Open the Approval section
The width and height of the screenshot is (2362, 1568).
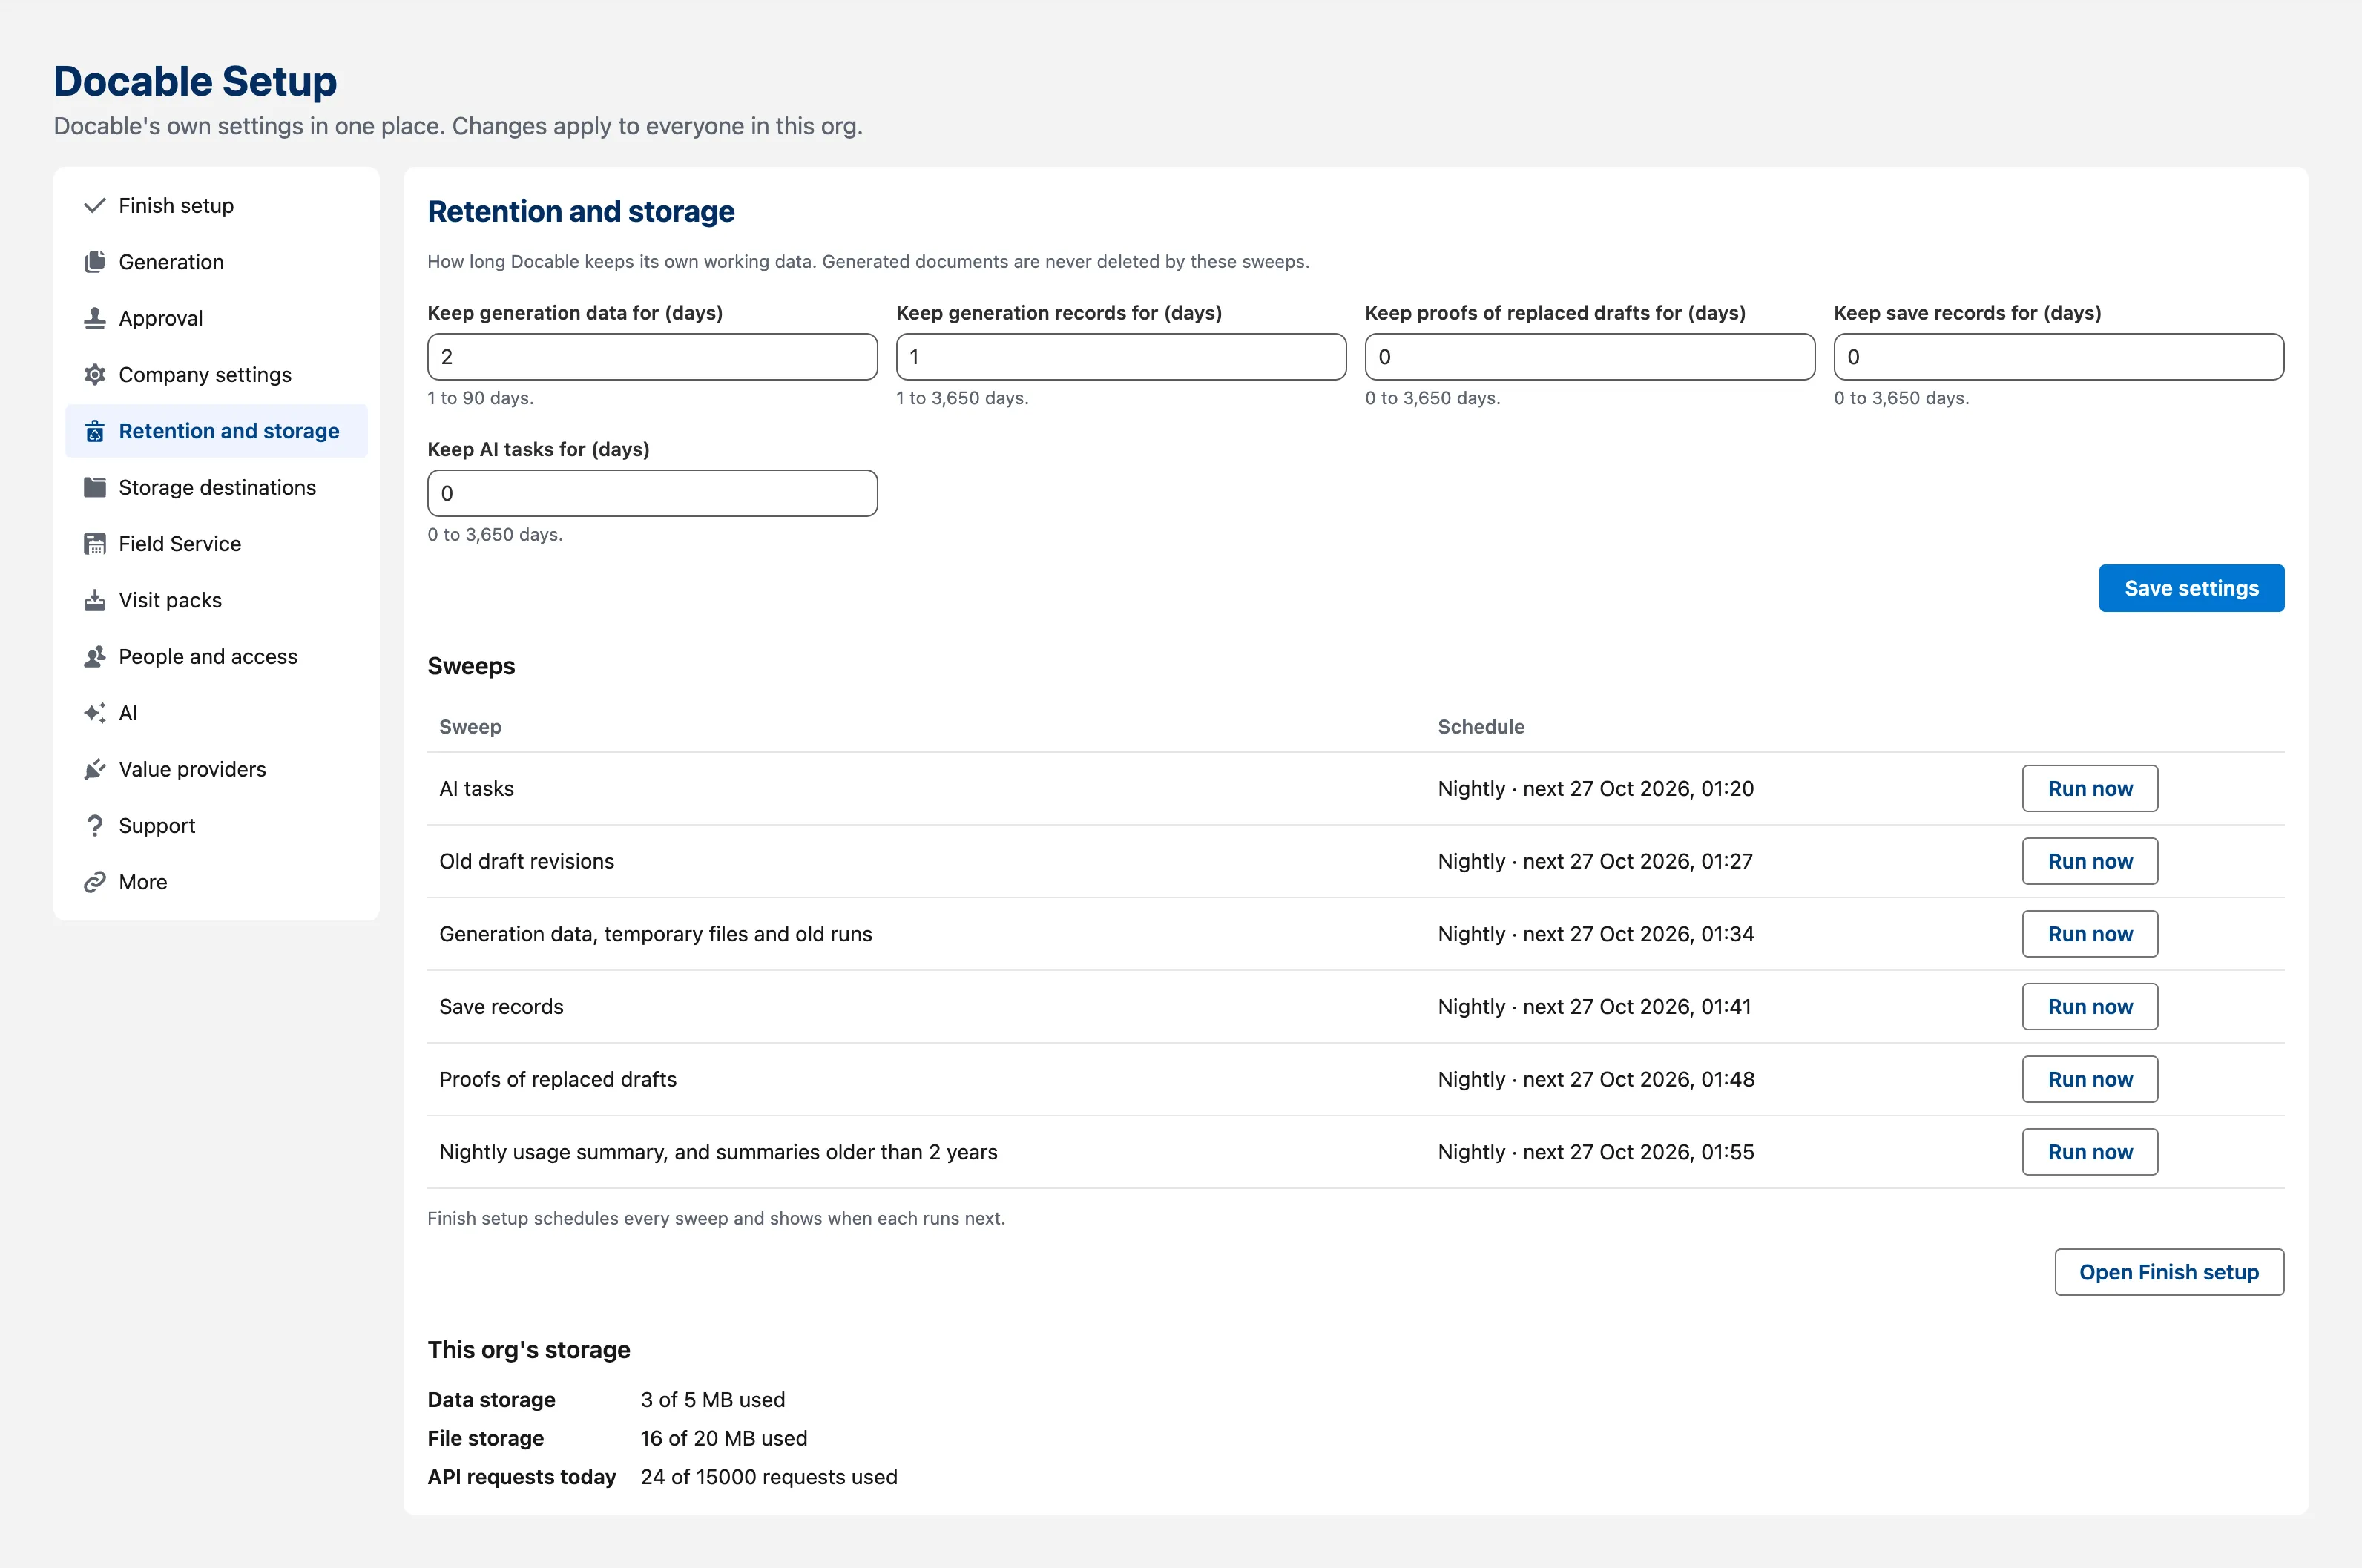[x=216, y=318]
